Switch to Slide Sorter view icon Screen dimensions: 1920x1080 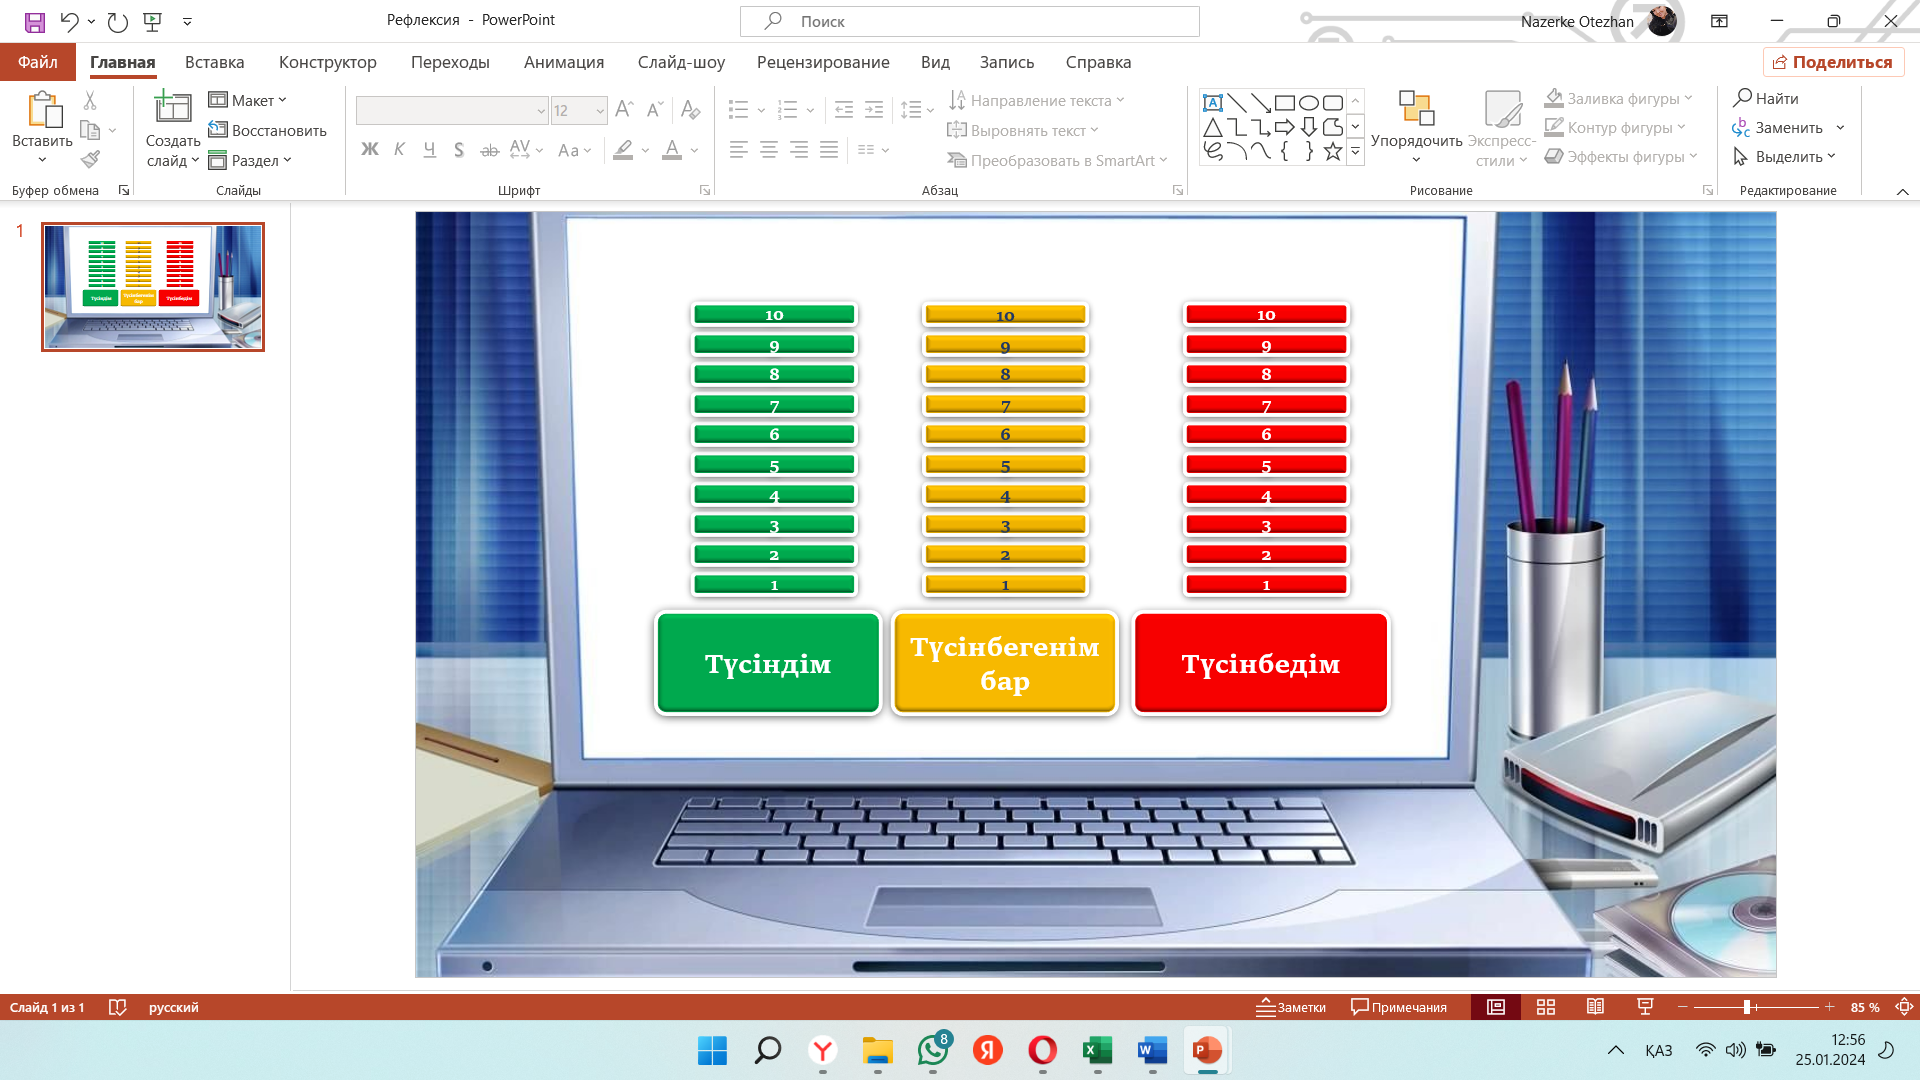[1546, 1007]
